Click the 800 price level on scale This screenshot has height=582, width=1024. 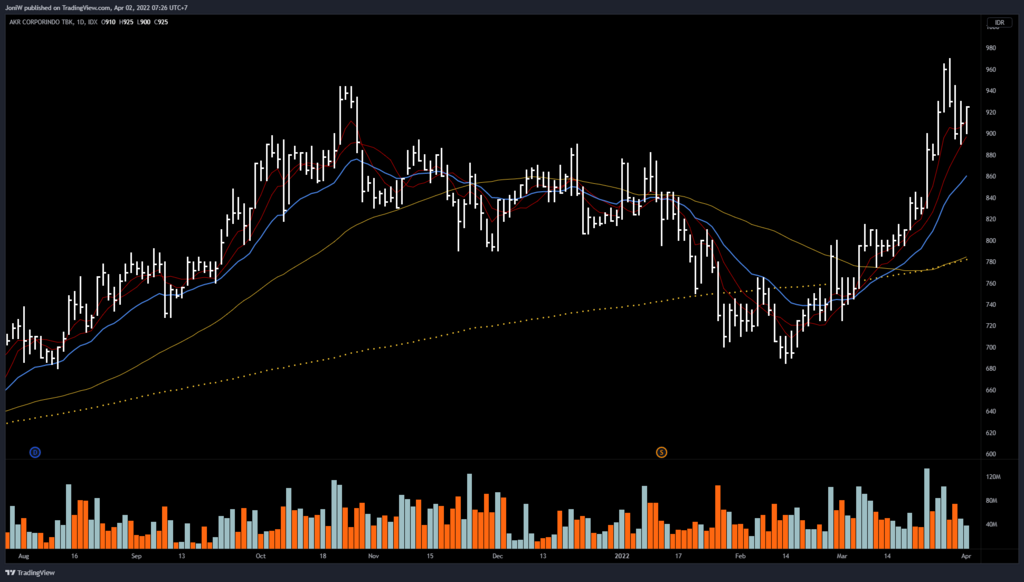pos(991,241)
